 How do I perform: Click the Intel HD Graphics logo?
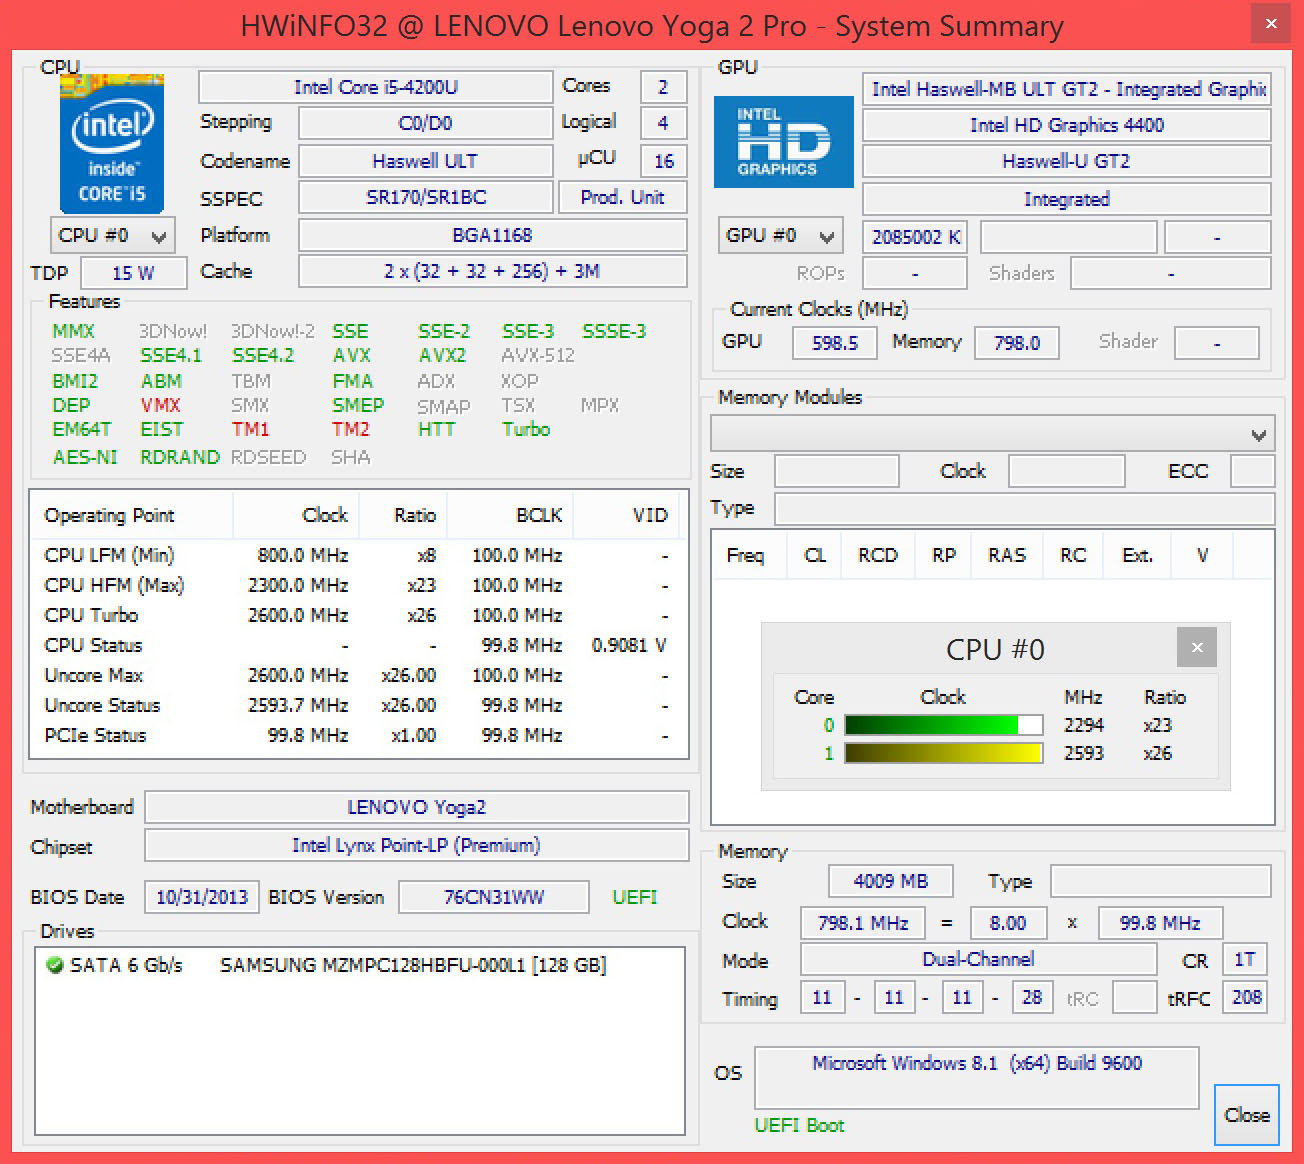pos(783,142)
